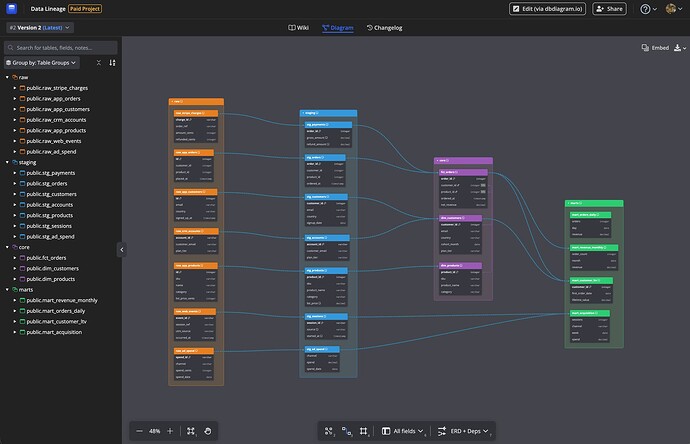
Task: Toggle the grid snap icon
Action: click(x=363, y=431)
